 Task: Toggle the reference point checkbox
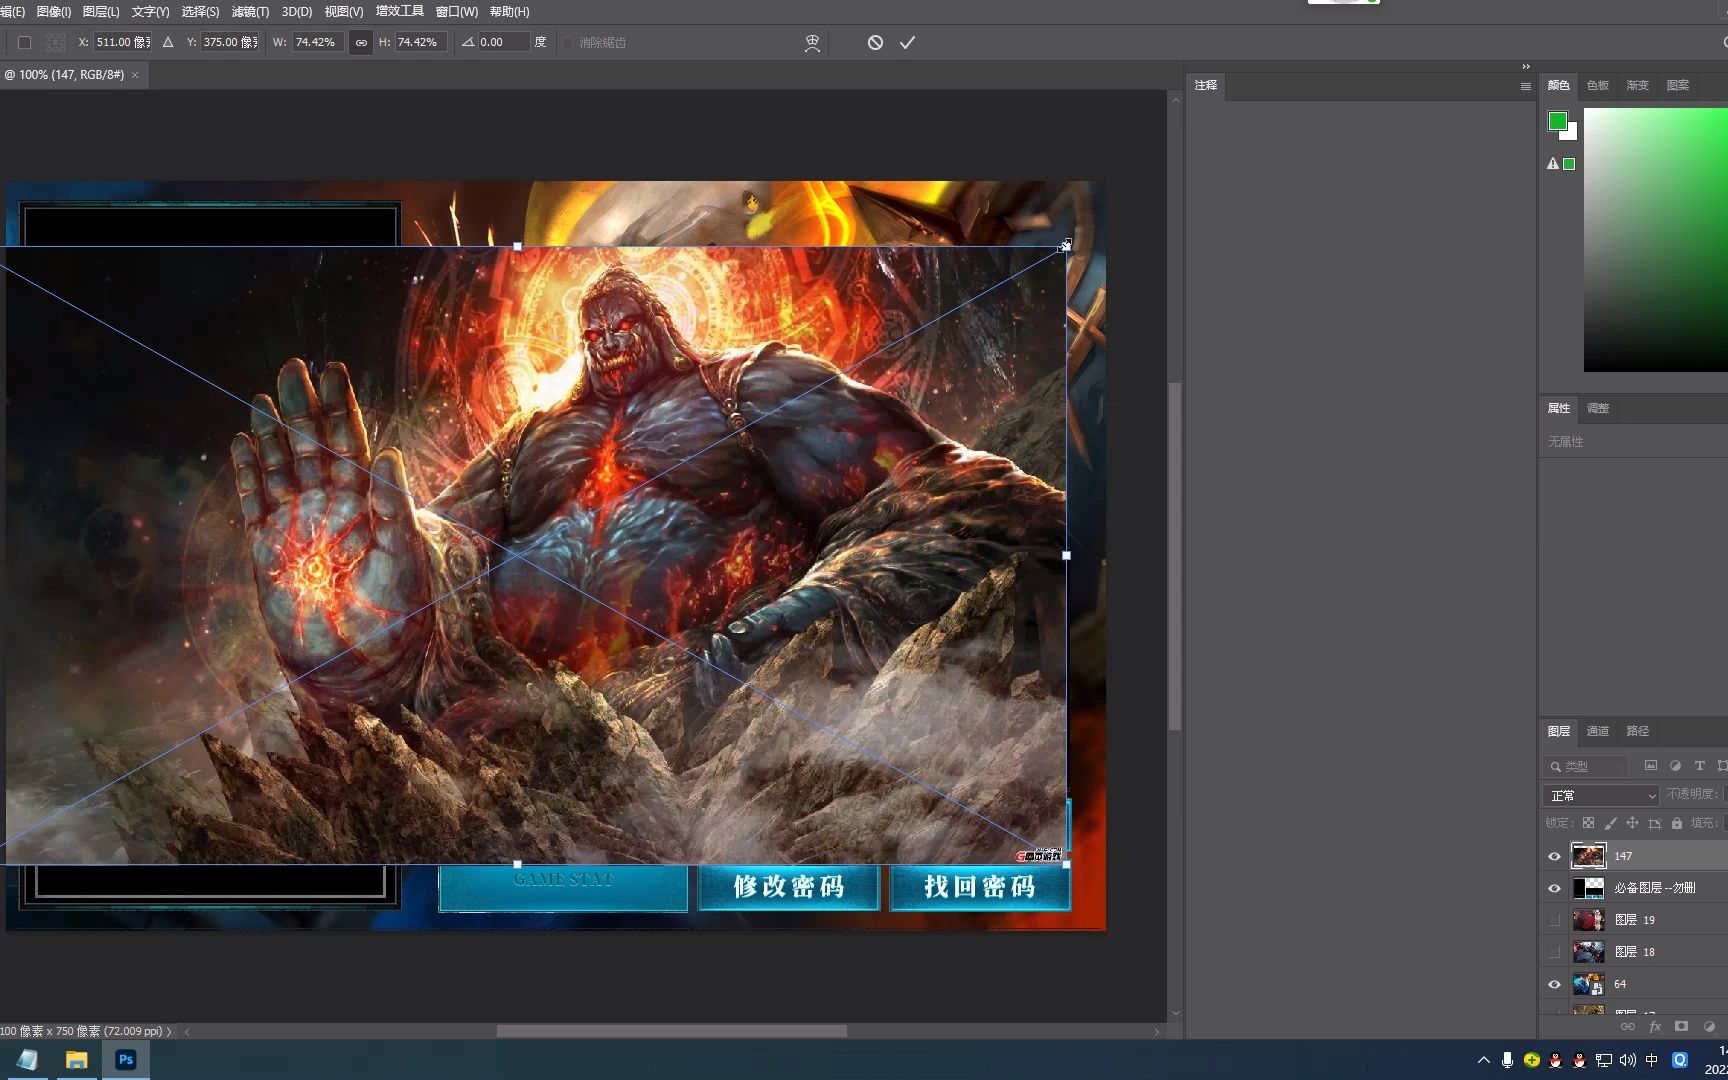pos(25,42)
